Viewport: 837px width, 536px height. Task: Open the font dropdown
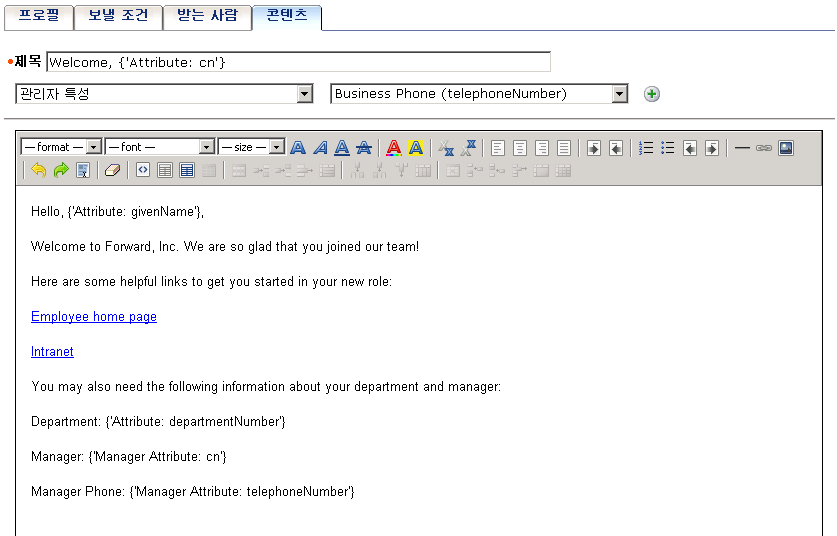[x=160, y=147]
